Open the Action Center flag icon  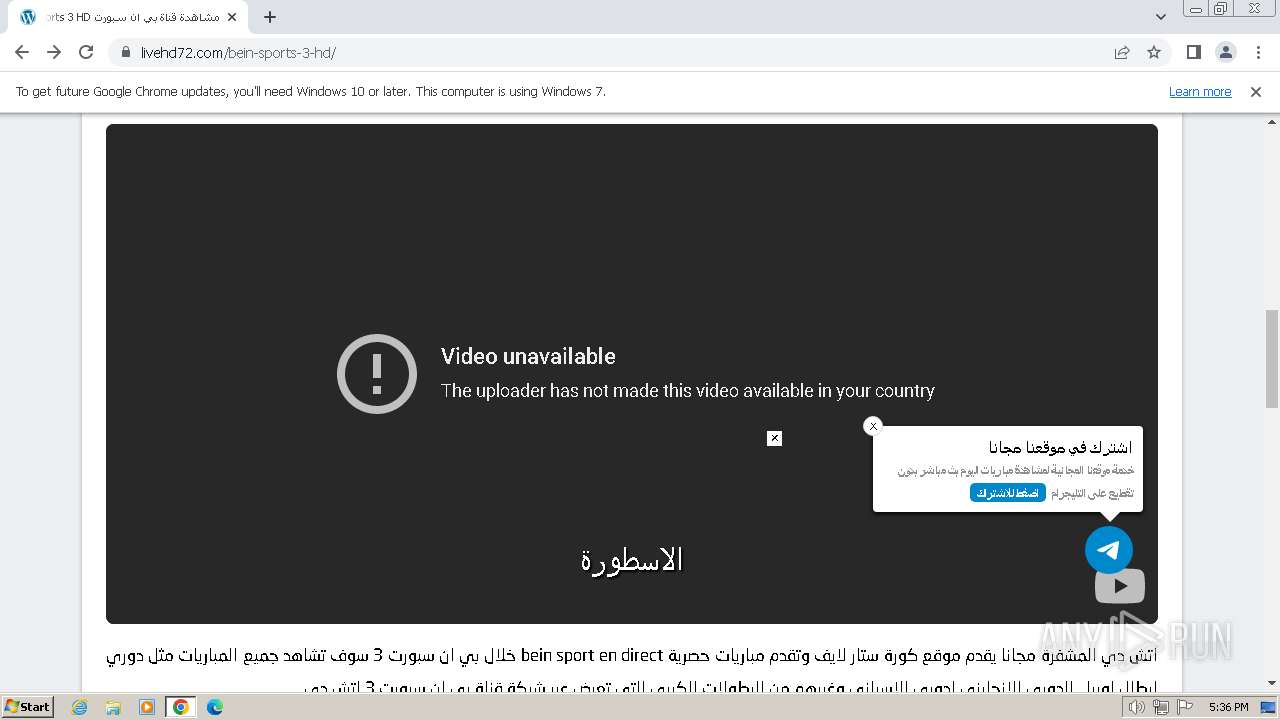(1184, 707)
